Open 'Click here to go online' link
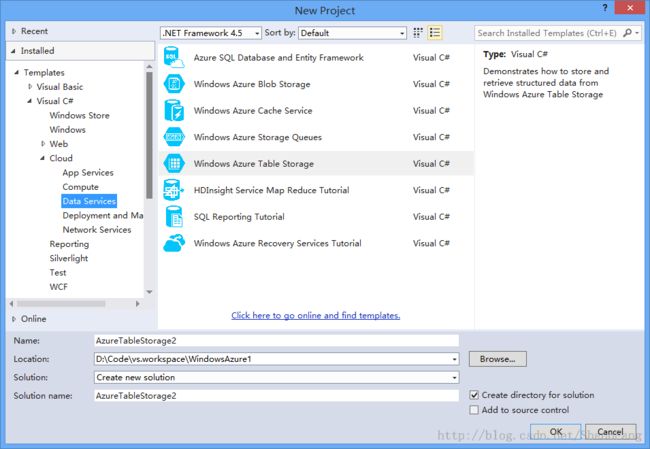 point(315,316)
